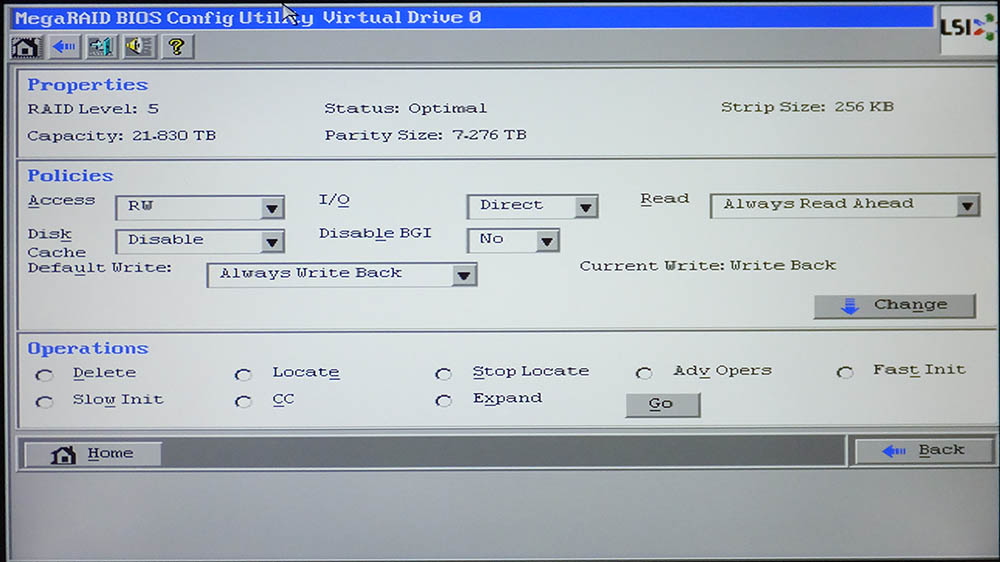Open the Disk Cache dropdown showing Disable
The image size is (1000, 562).
(200, 241)
